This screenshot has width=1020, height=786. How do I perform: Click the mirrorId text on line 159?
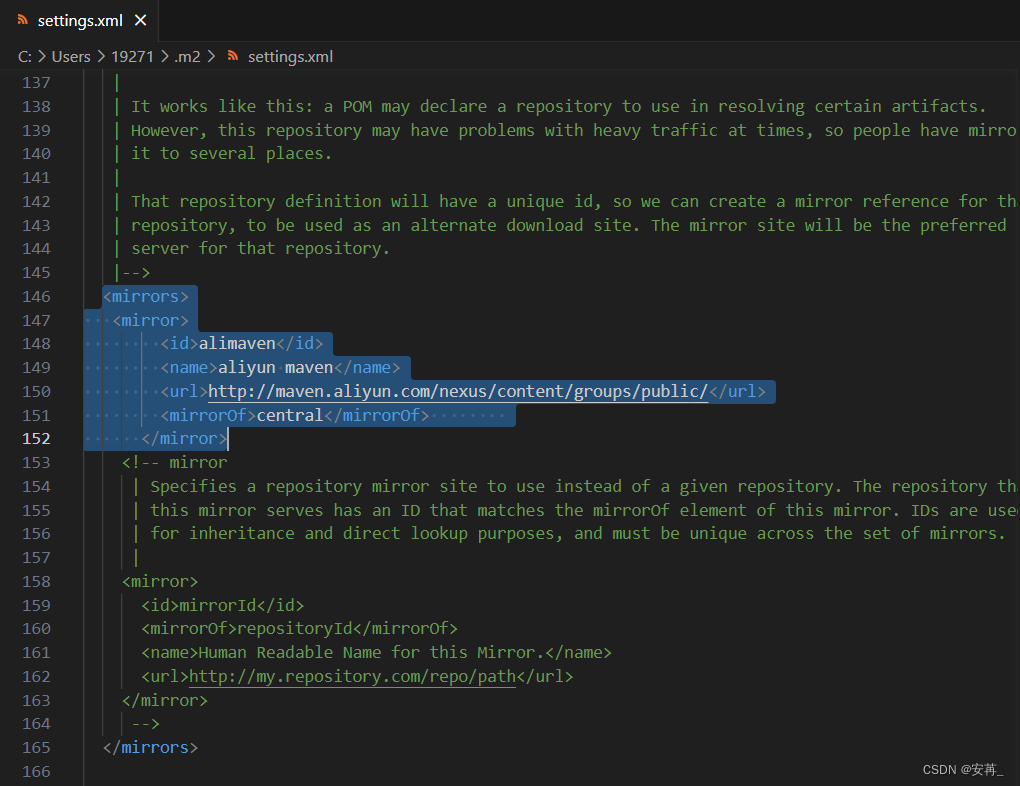[x=218, y=606]
